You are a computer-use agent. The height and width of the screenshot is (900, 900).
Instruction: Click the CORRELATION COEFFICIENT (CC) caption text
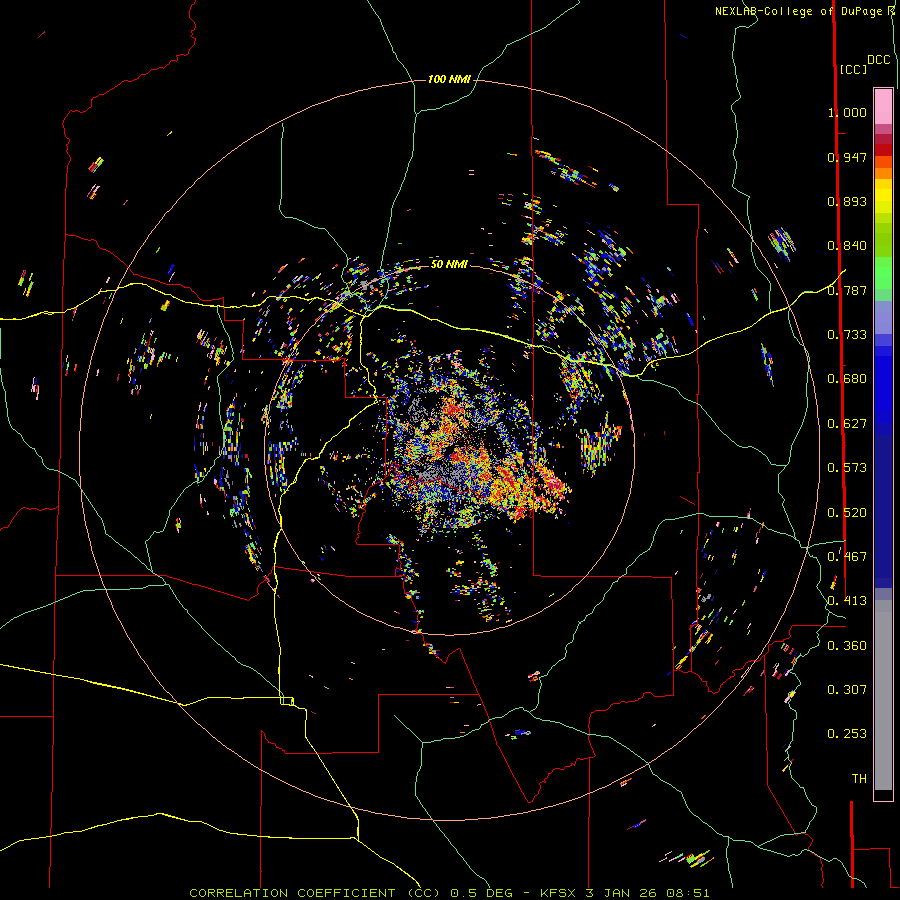point(315,893)
